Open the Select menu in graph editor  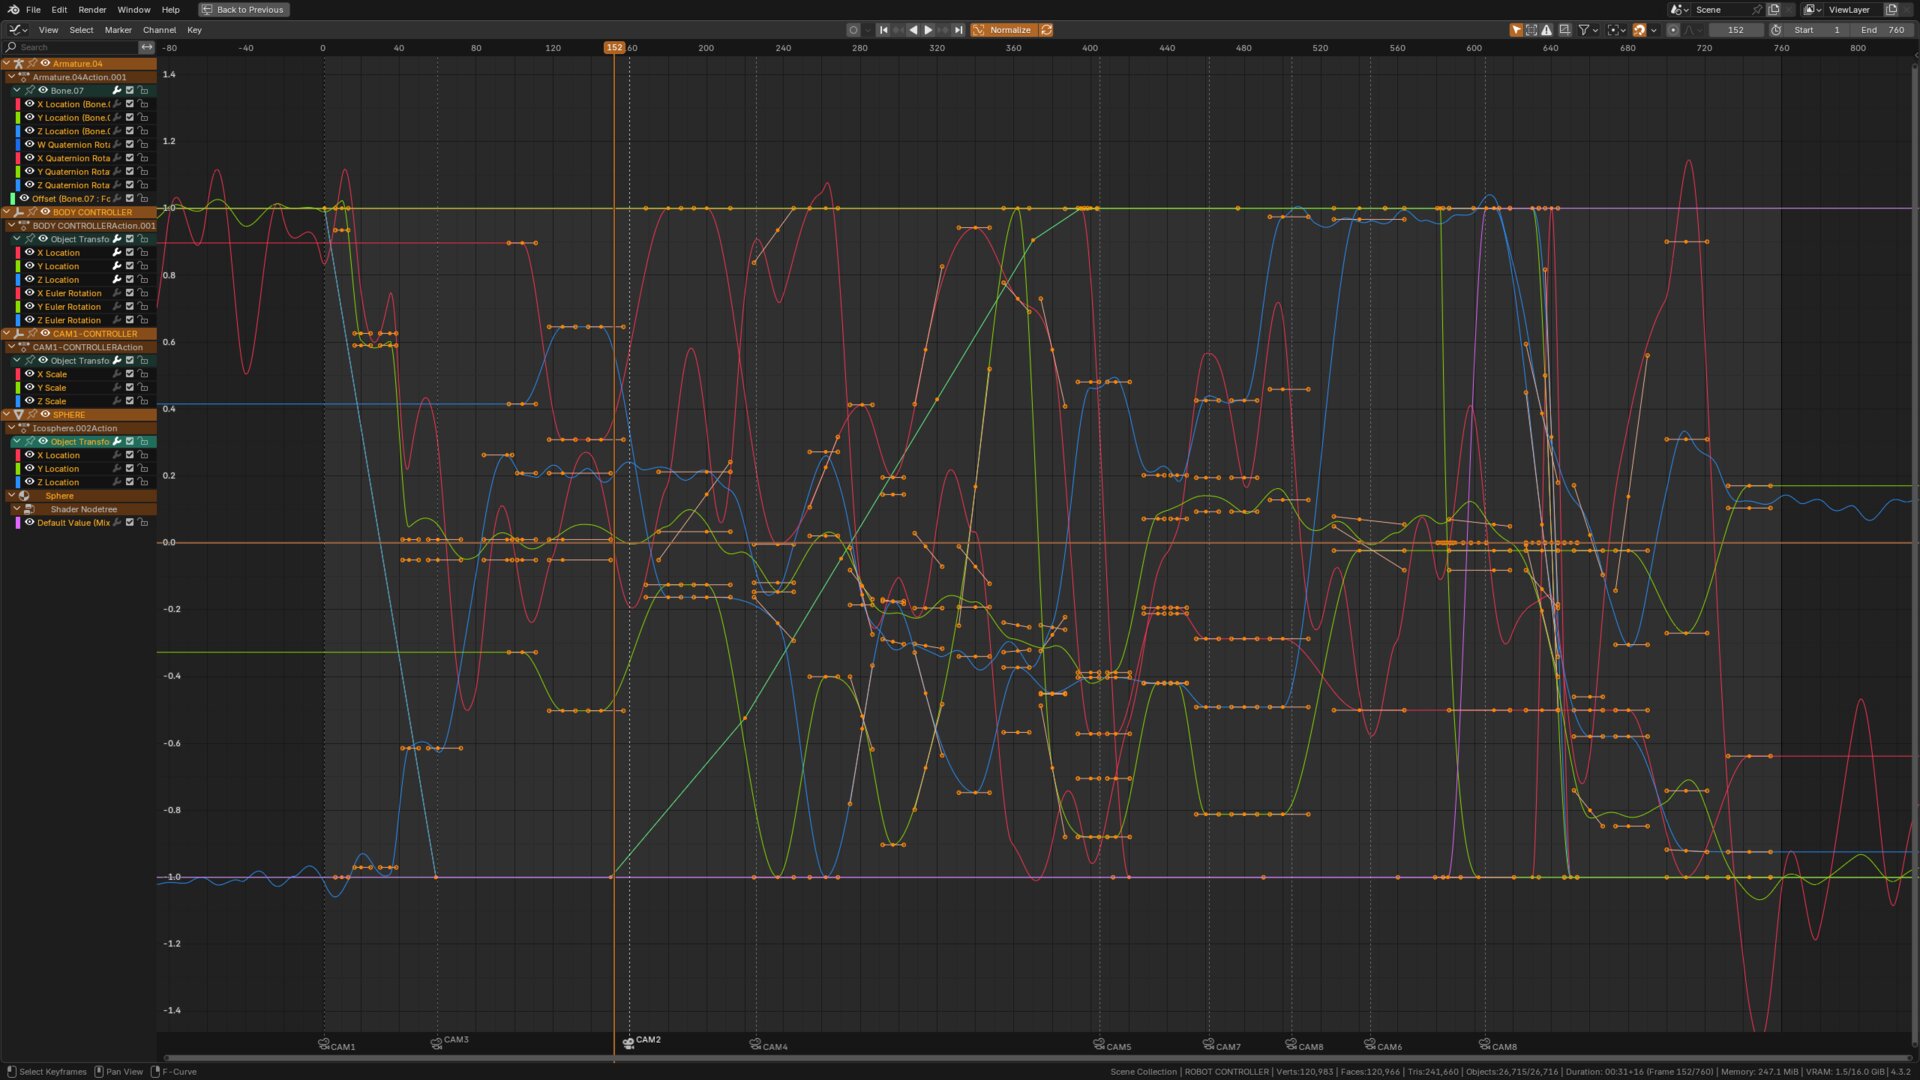click(81, 30)
